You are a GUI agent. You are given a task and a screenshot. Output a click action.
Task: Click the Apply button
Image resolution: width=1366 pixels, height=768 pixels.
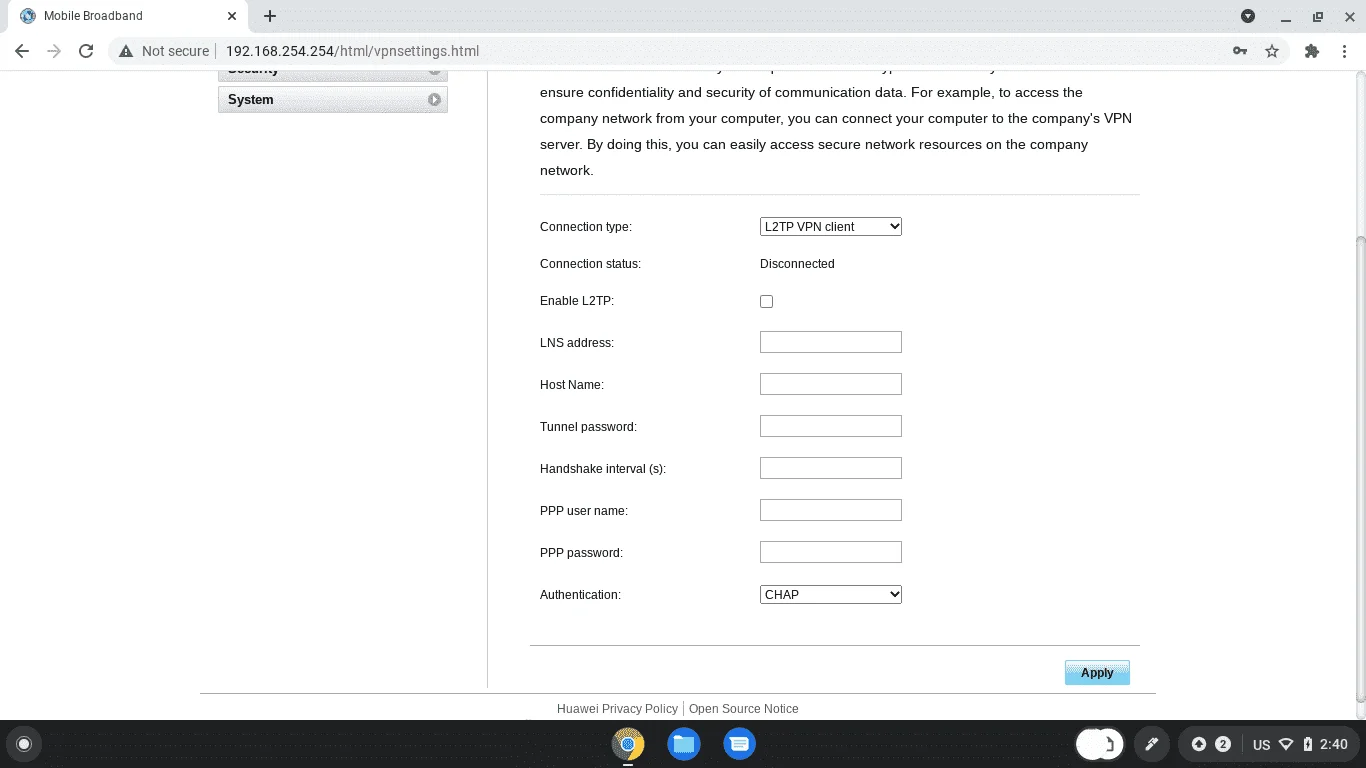click(x=1097, y=673)
